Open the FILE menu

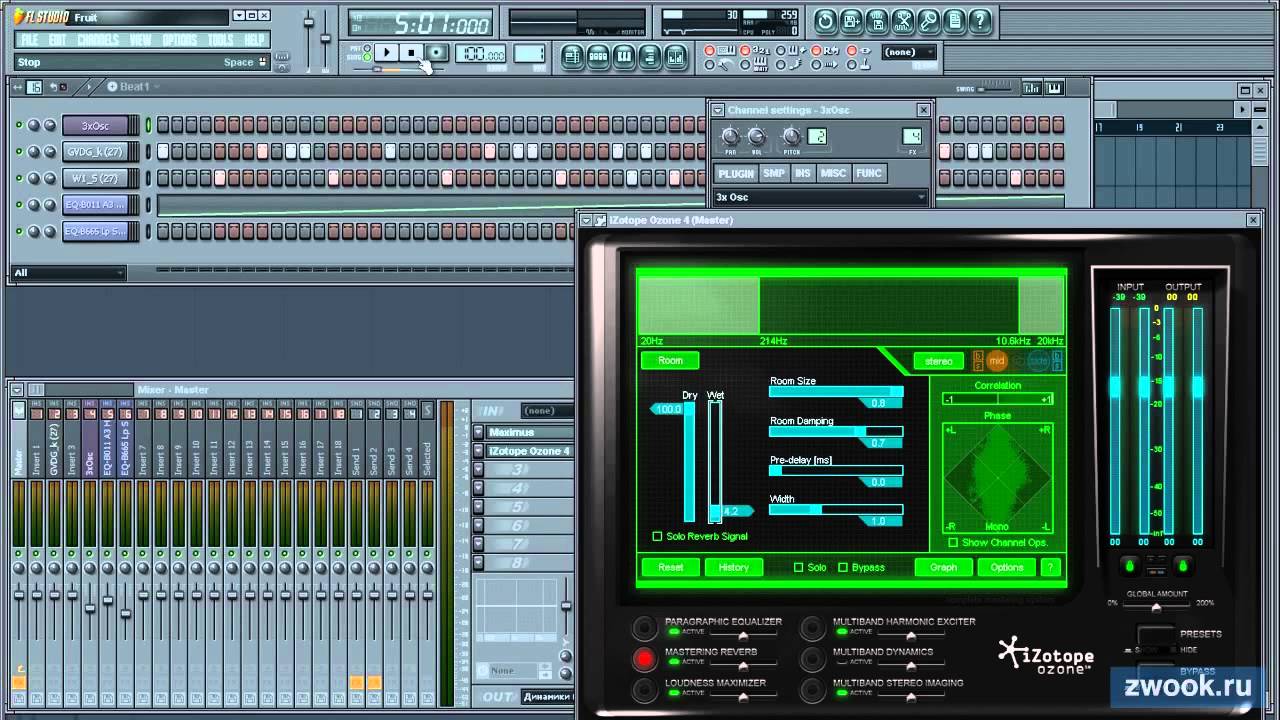pos(30,40)
